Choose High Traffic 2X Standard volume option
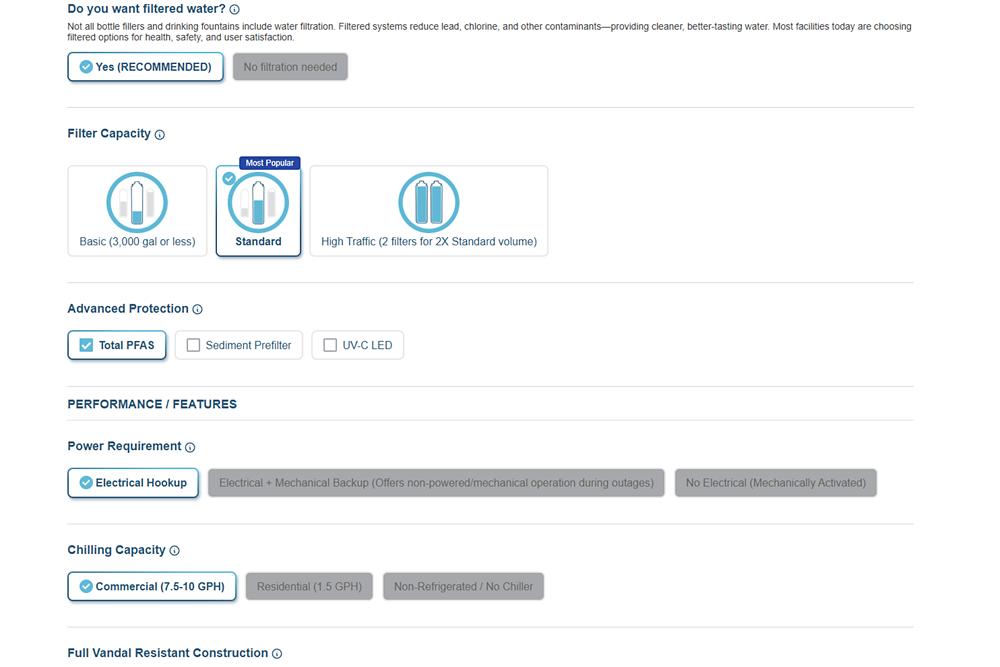1000x667 pixels. (429, 211)
